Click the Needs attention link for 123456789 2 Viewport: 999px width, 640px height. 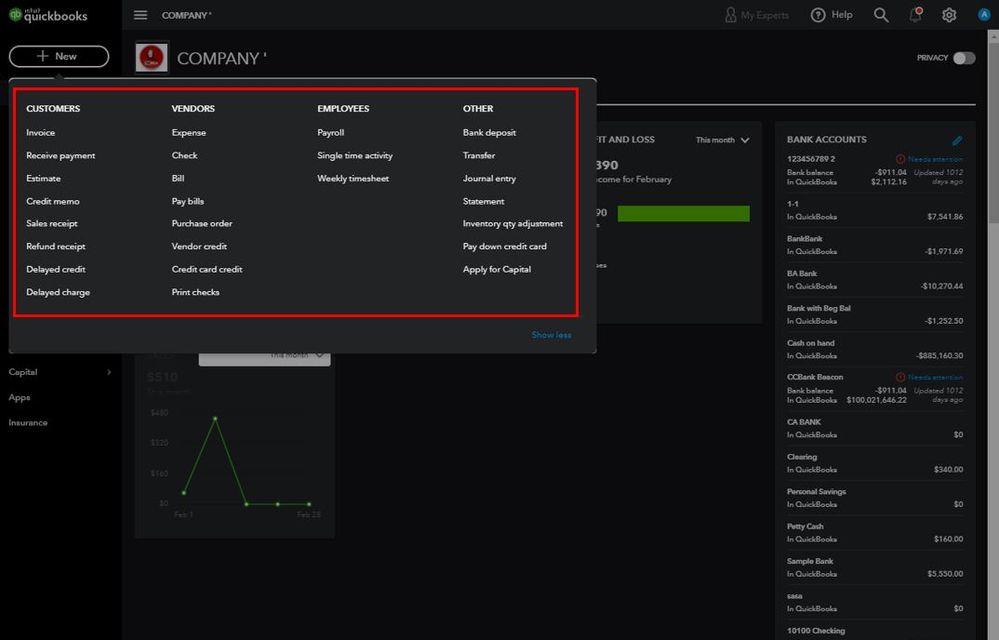pyautogui.click(x=935, y=159)
